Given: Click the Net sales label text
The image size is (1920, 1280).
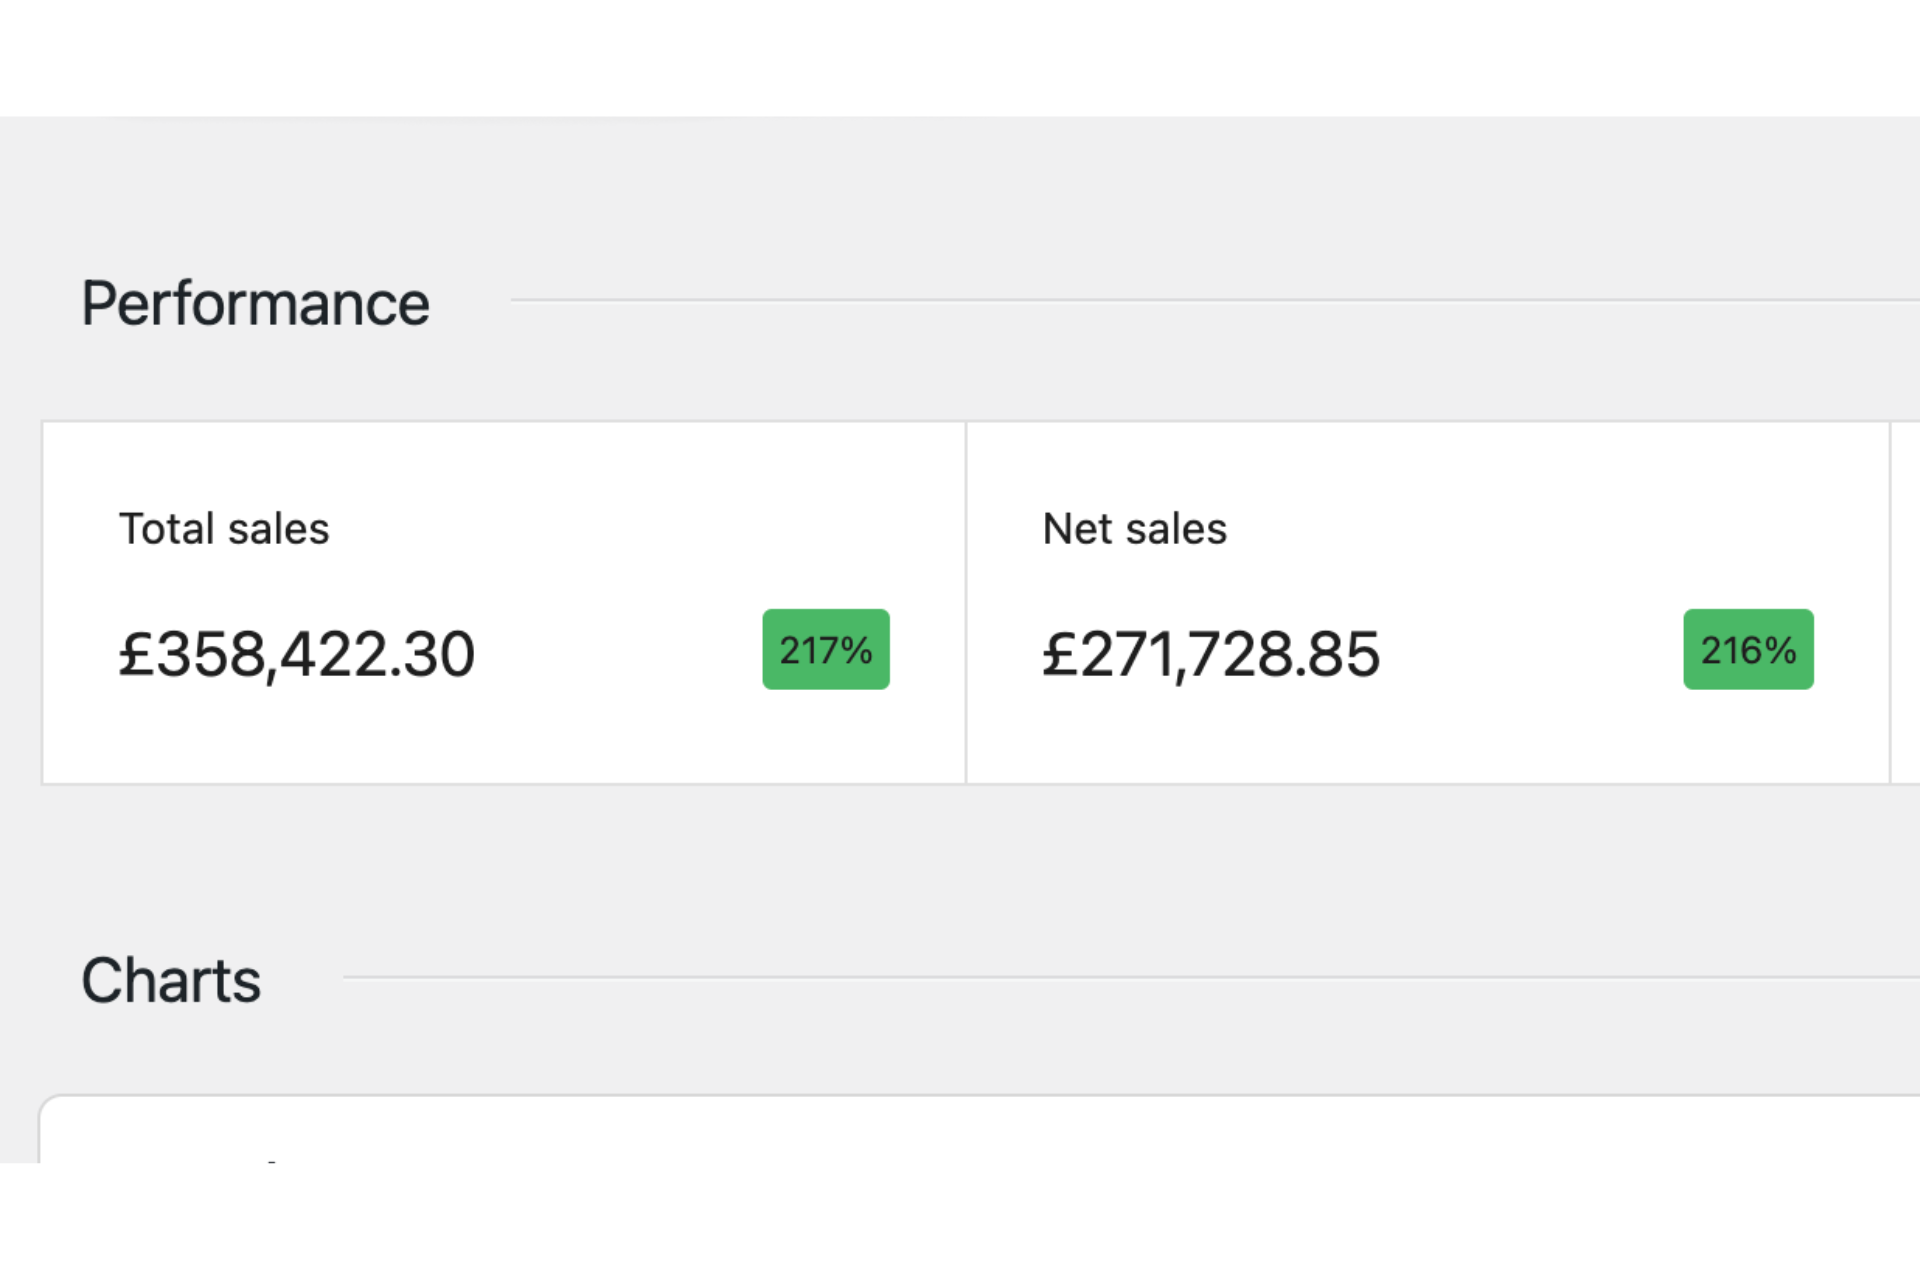Looking at the screenshot, I should point(1134,529).
